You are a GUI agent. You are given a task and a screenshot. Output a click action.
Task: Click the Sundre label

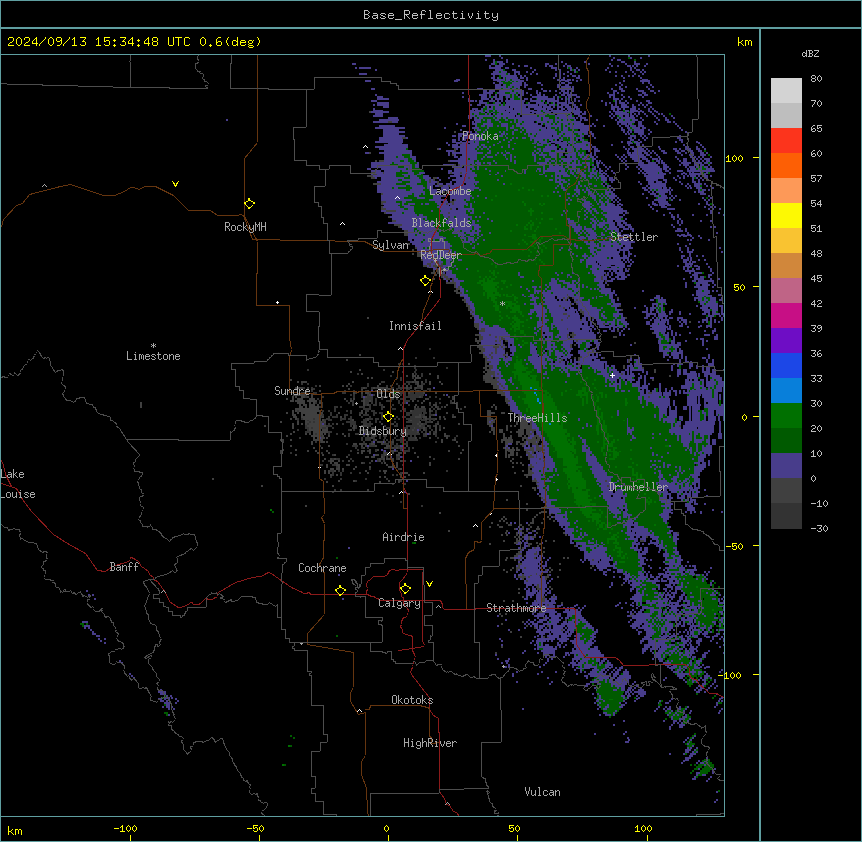[x=292, y=391]
